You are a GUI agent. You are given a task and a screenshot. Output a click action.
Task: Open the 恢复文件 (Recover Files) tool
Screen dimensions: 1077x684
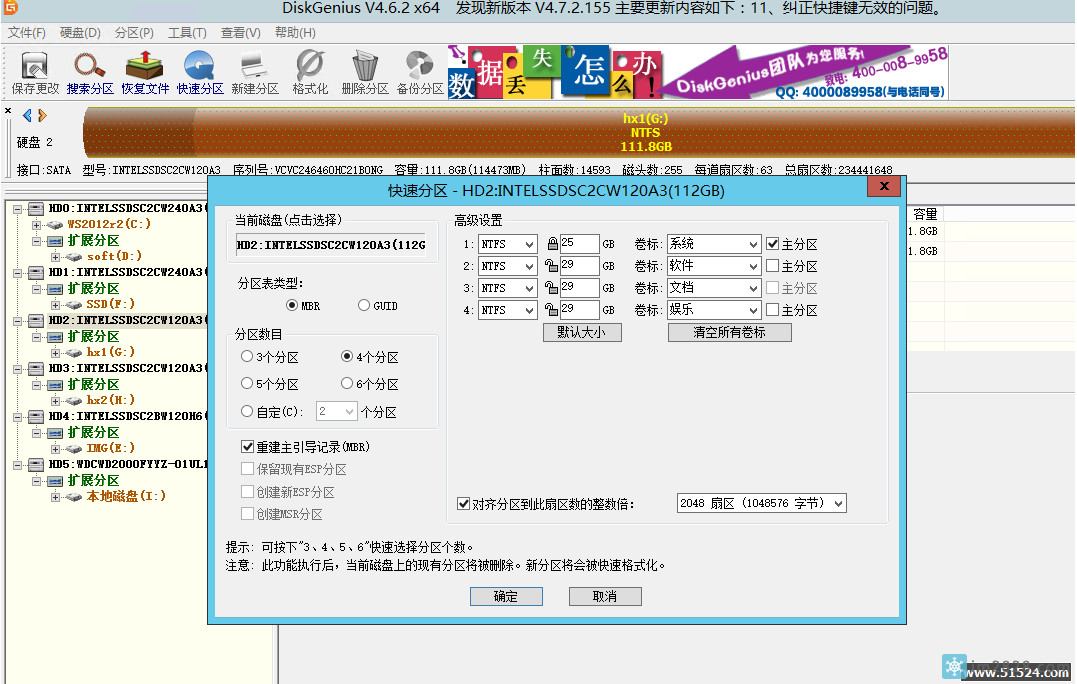(143, 71)
